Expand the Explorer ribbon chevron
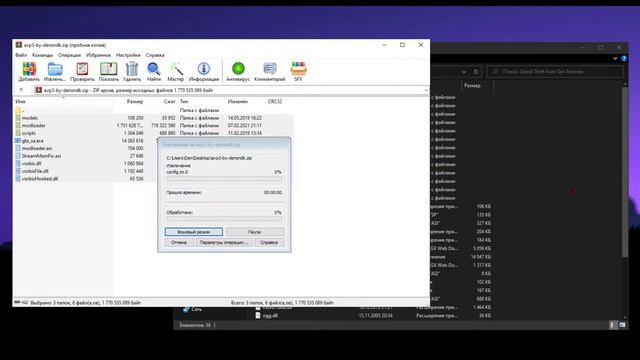This screenshot has width=640, height=360. [x=615, y=58]
